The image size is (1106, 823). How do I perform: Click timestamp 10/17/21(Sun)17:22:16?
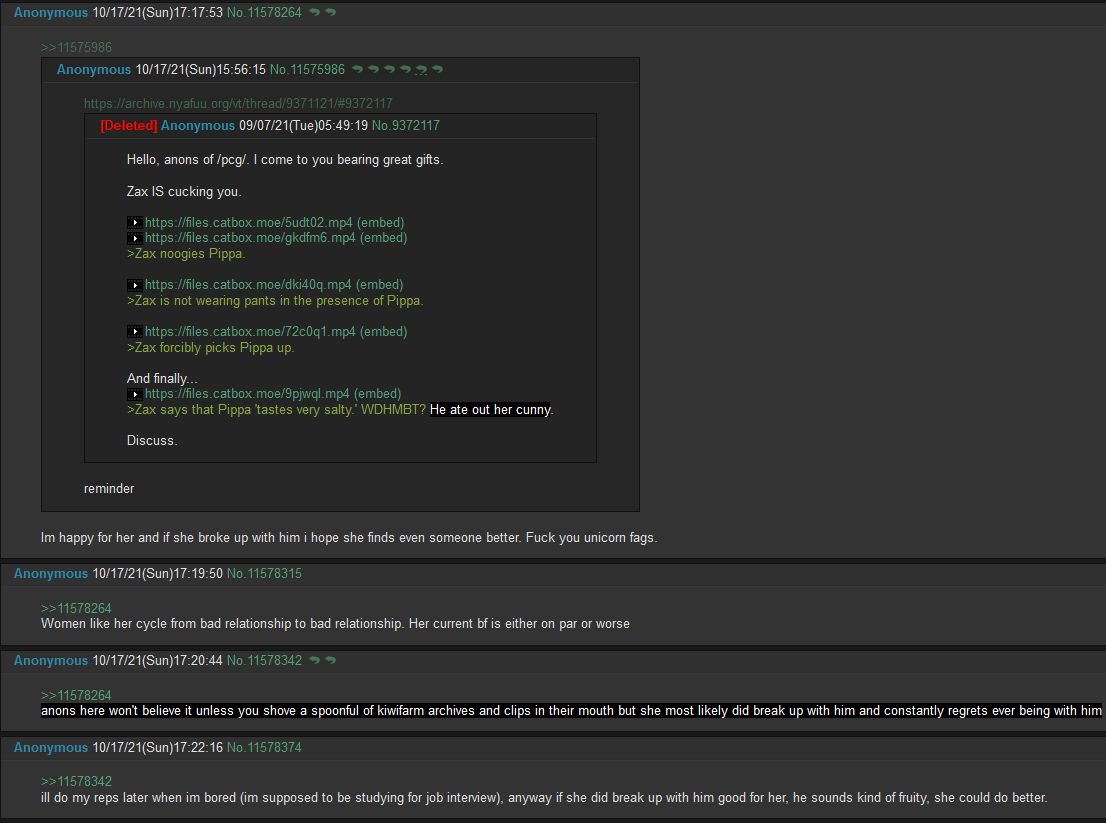(157, 747)
